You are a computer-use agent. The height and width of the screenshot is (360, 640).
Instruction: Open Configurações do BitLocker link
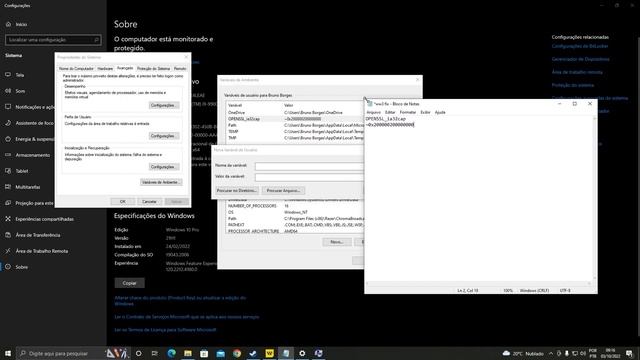pyautogui.click(x=580, y=46)
